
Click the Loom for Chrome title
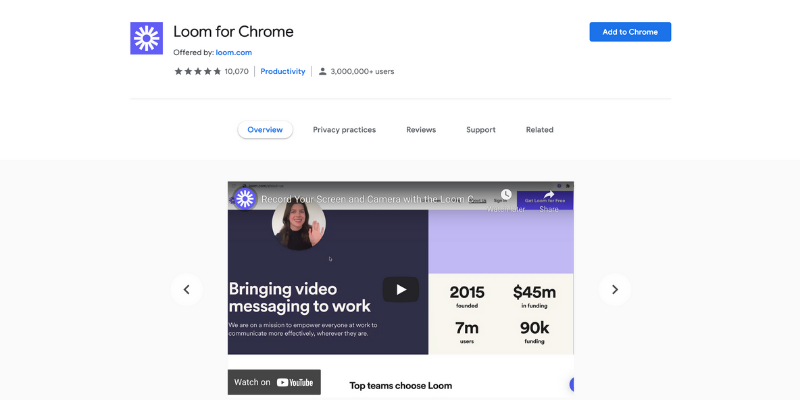[x=233, y=32]
